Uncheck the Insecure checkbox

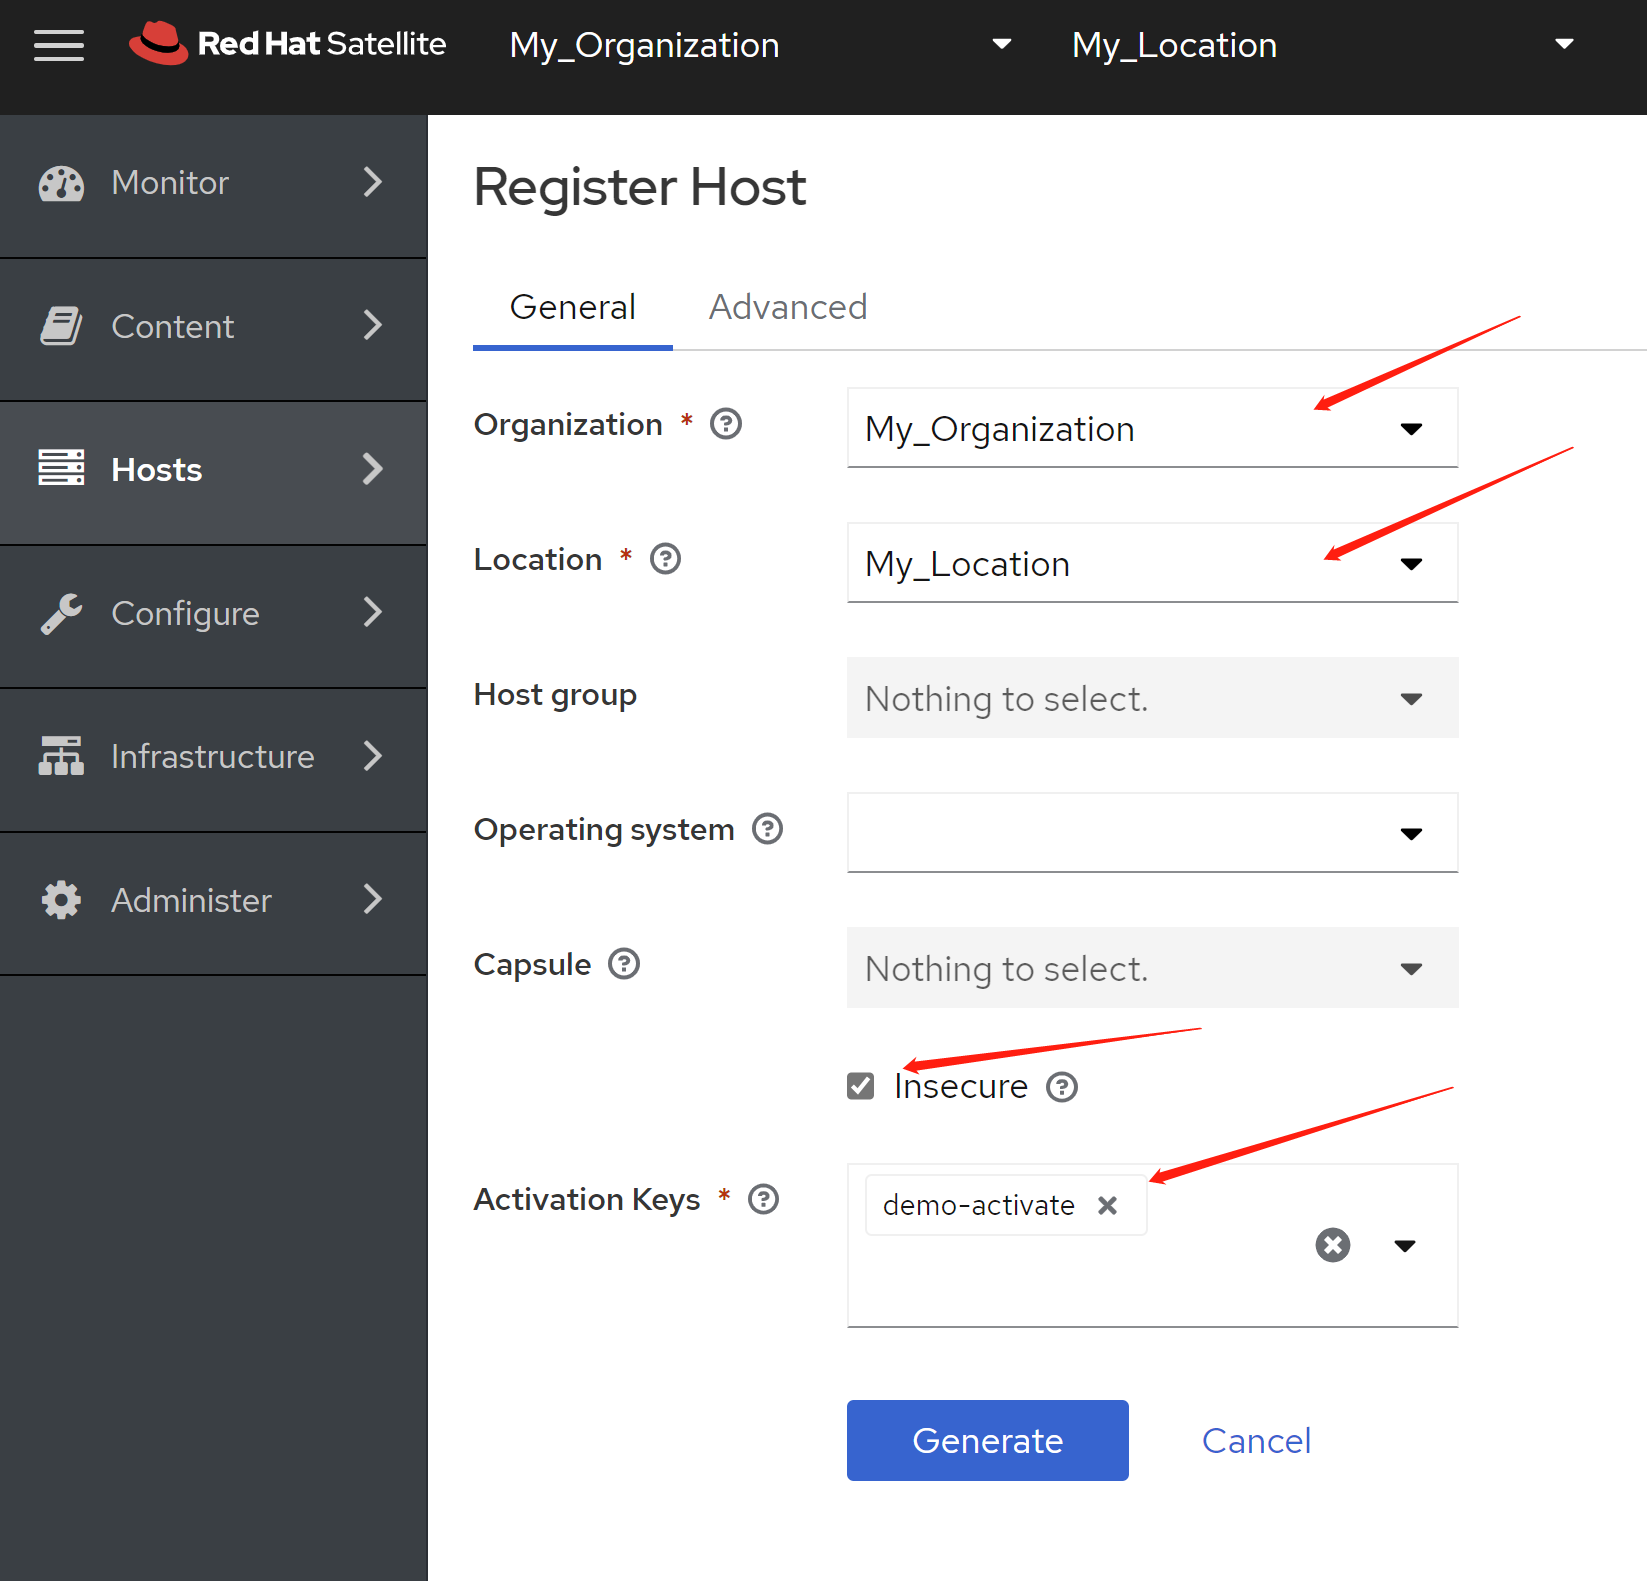pos(860,1086)
